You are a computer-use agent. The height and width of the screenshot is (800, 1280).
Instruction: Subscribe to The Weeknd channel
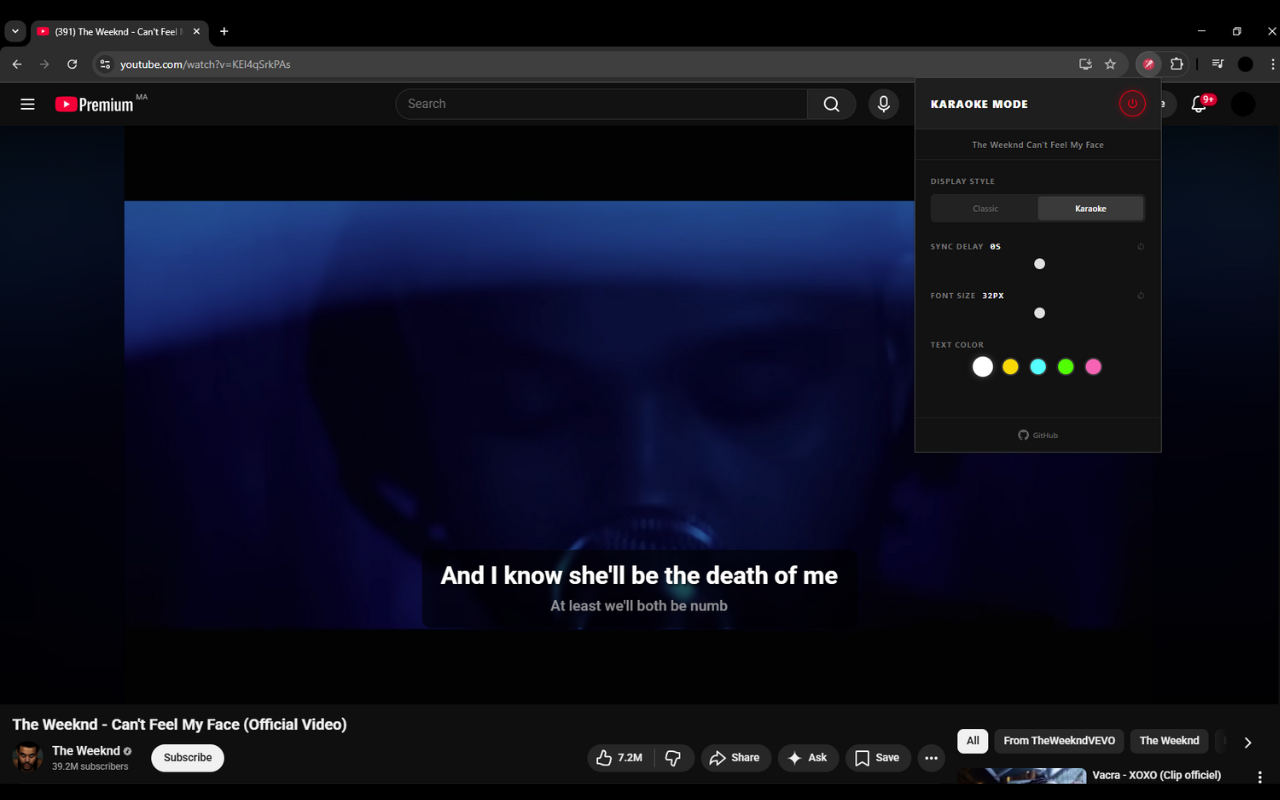[x=188, y=757]
